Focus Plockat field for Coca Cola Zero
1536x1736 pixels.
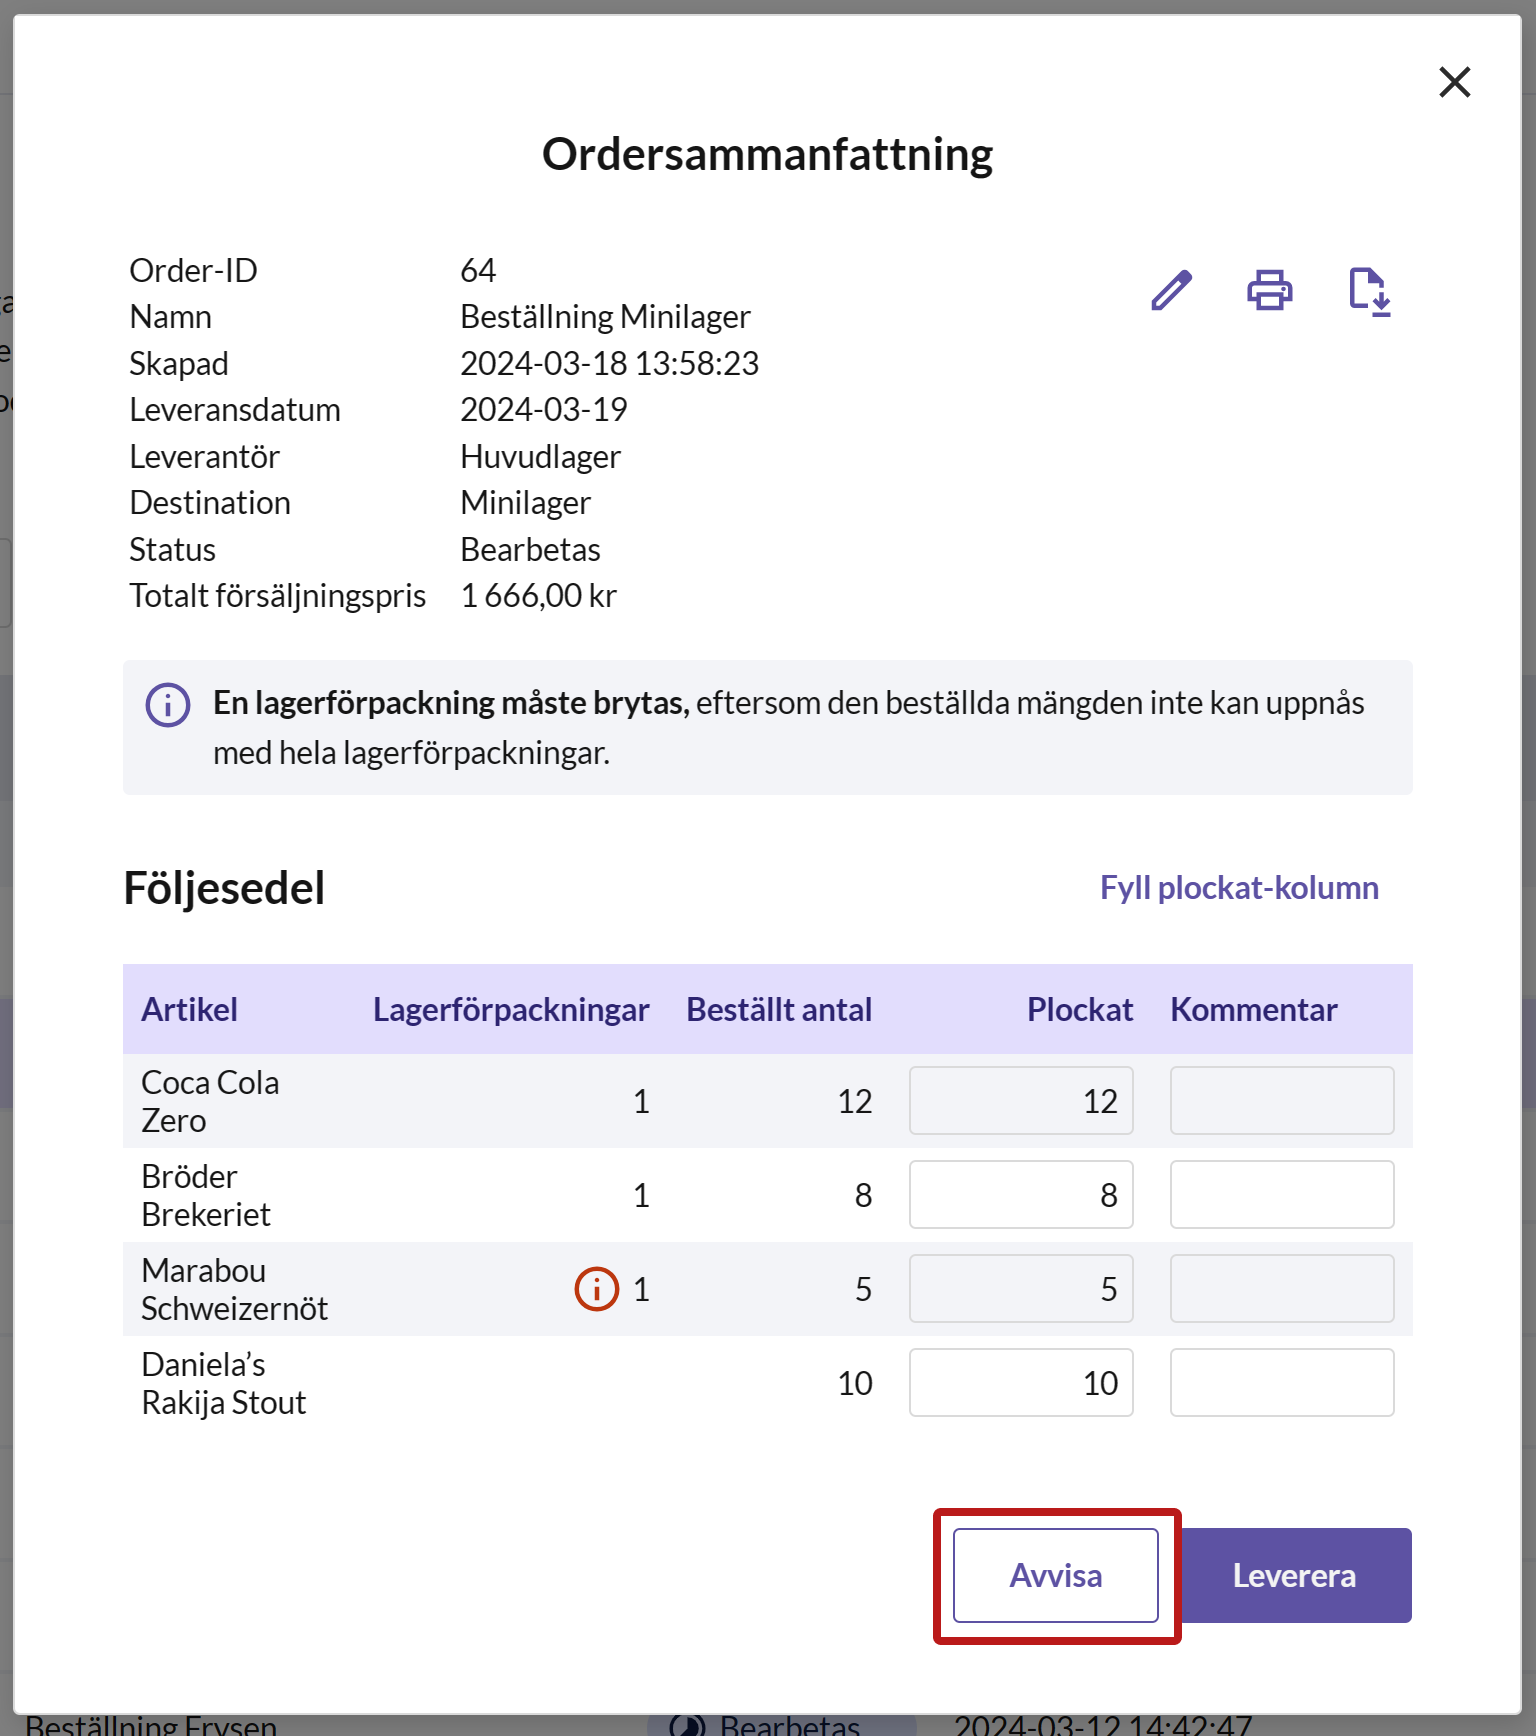(1021, 1100)
